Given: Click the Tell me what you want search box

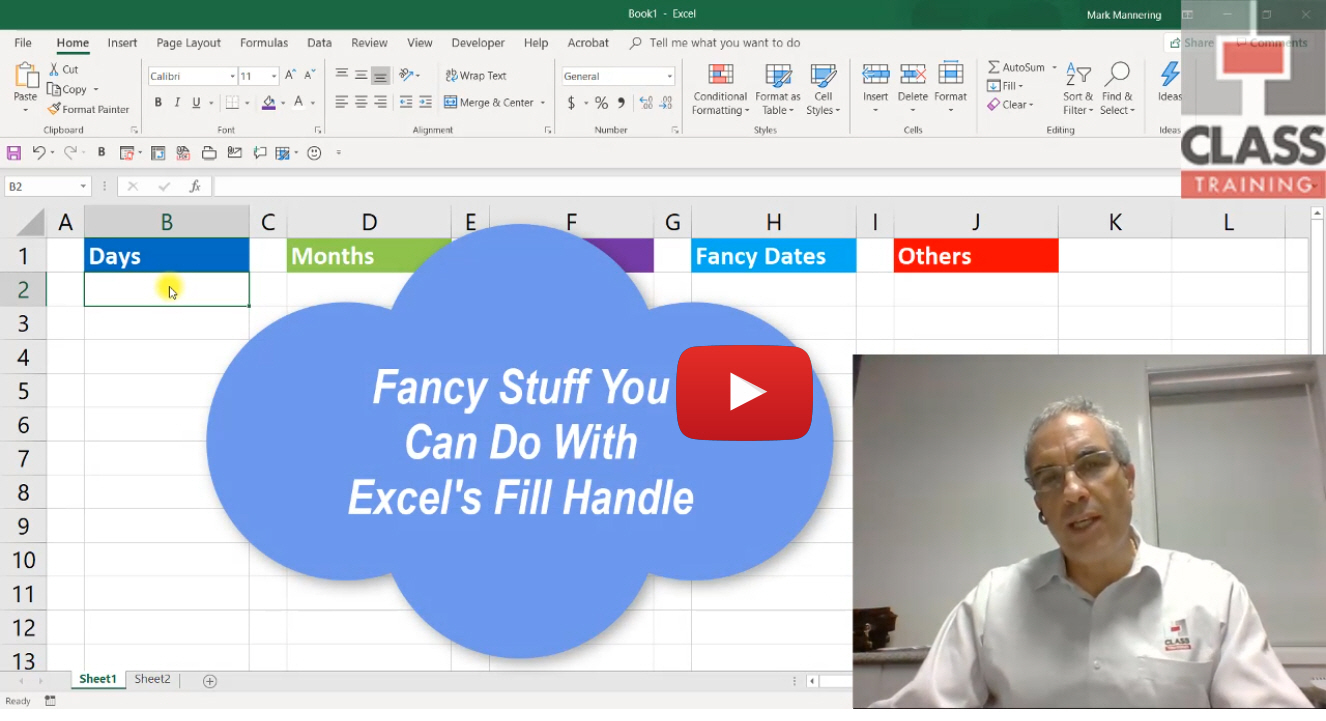Looking at the screenshot, I should [724, 43].
